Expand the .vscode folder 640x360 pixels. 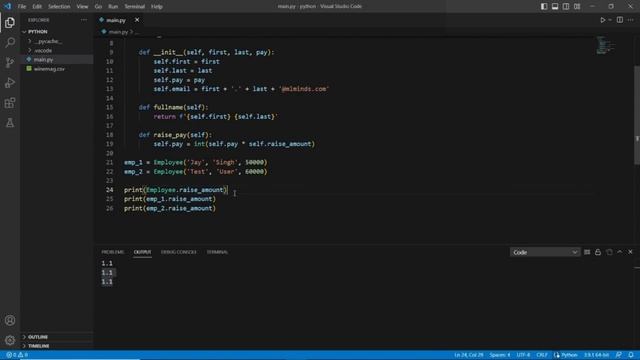(43, 51)
